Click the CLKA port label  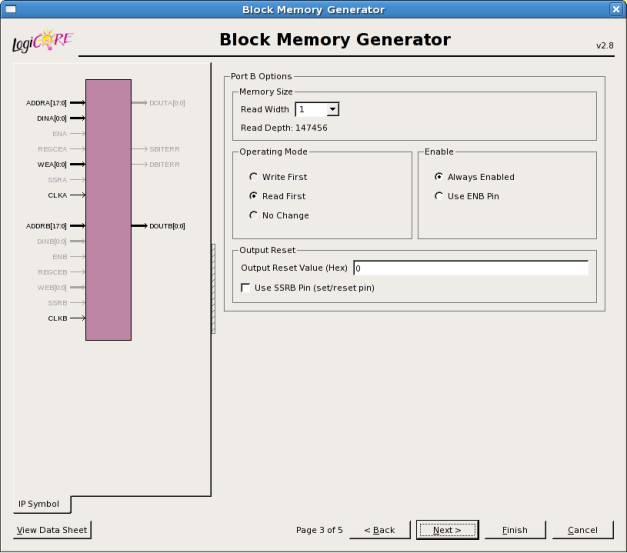coord(57,195)
